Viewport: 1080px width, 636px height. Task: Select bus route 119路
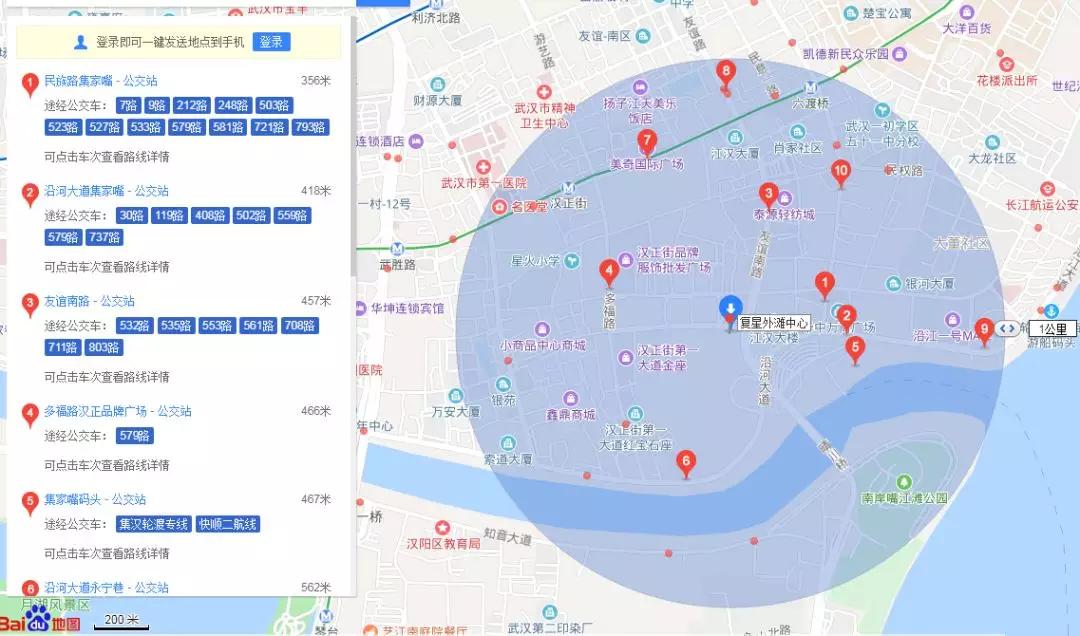tap(169, 216)
